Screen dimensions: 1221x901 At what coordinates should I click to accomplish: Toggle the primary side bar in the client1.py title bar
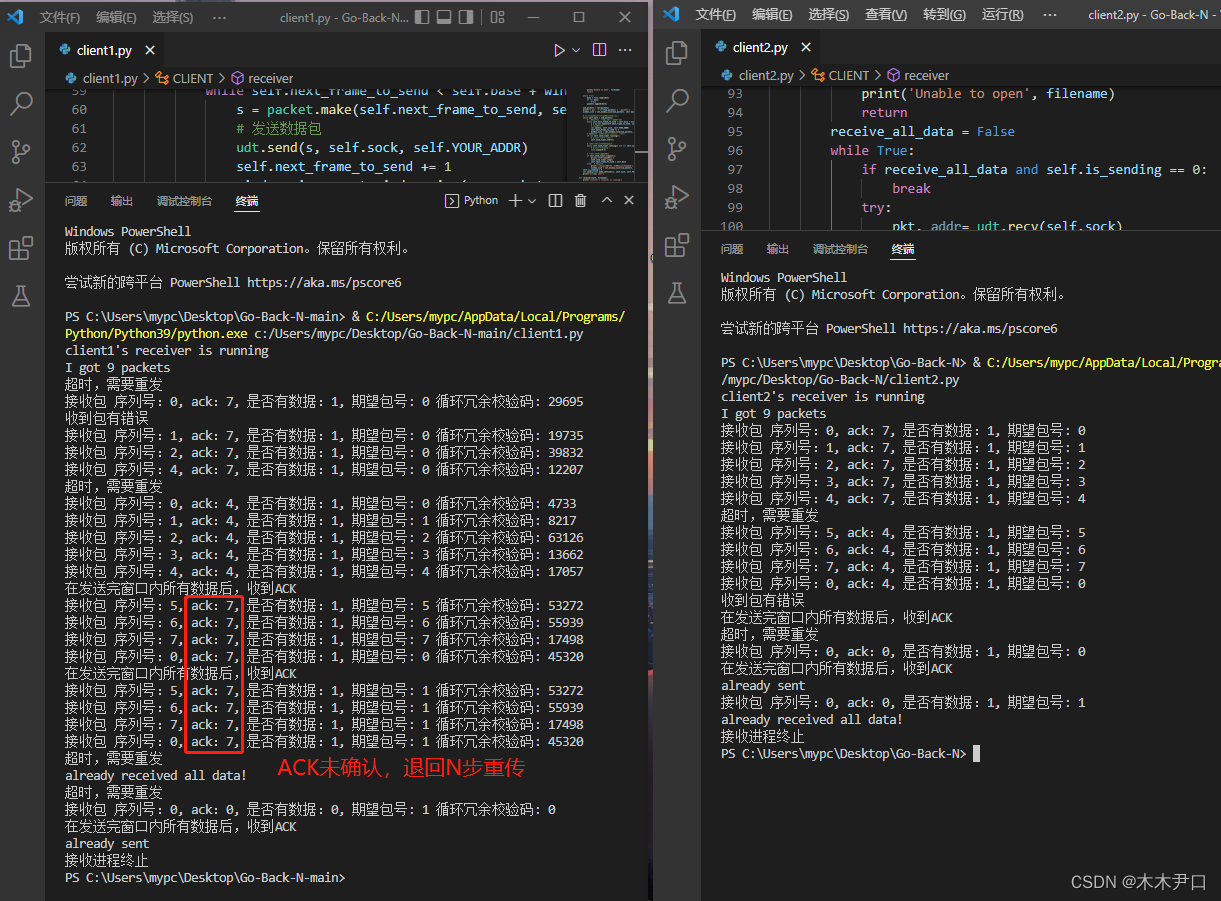422,17
